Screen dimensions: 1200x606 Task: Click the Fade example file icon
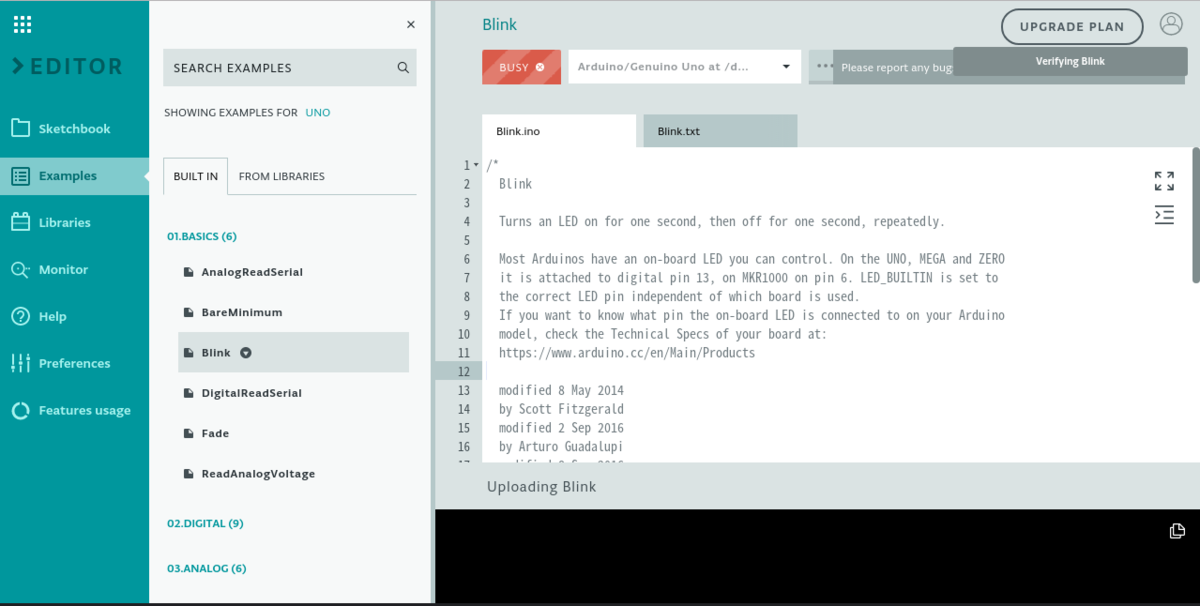[x=189, y=433]
